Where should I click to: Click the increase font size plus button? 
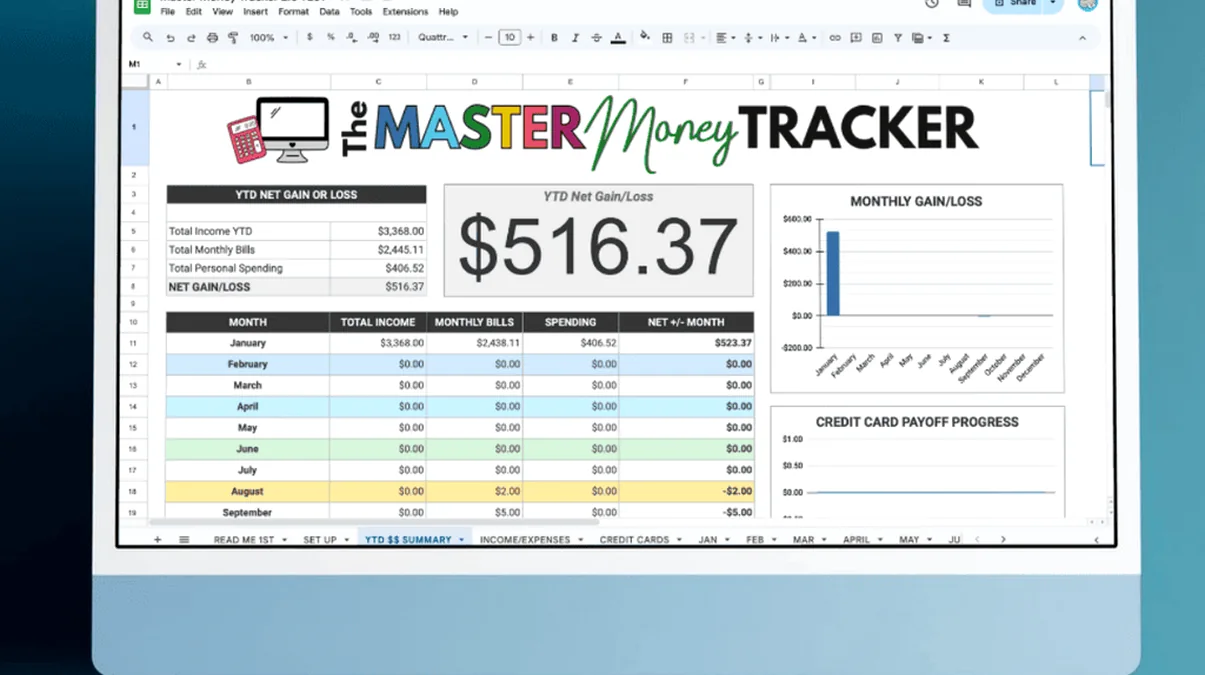(x=530, y=38)
